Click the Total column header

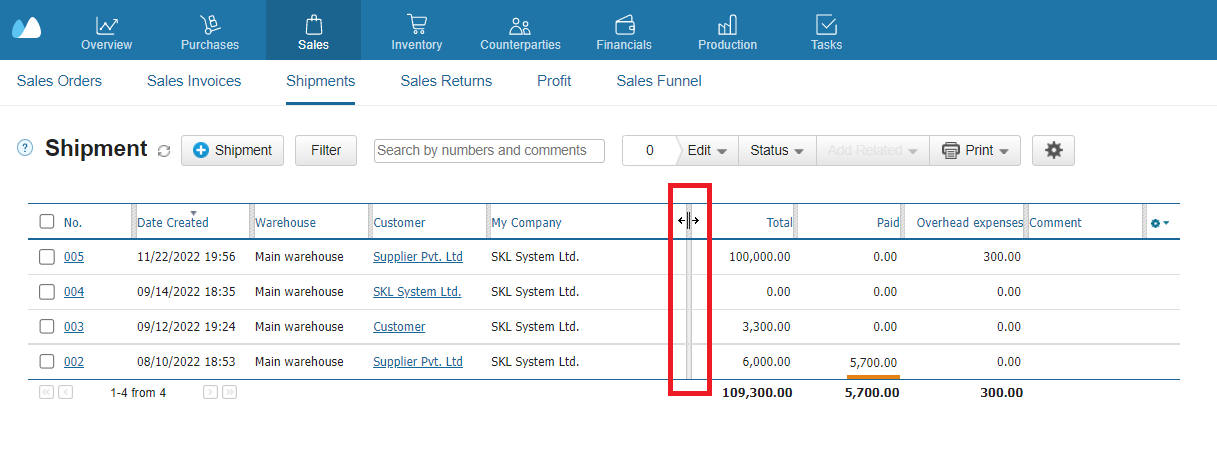tap(779, 222)
